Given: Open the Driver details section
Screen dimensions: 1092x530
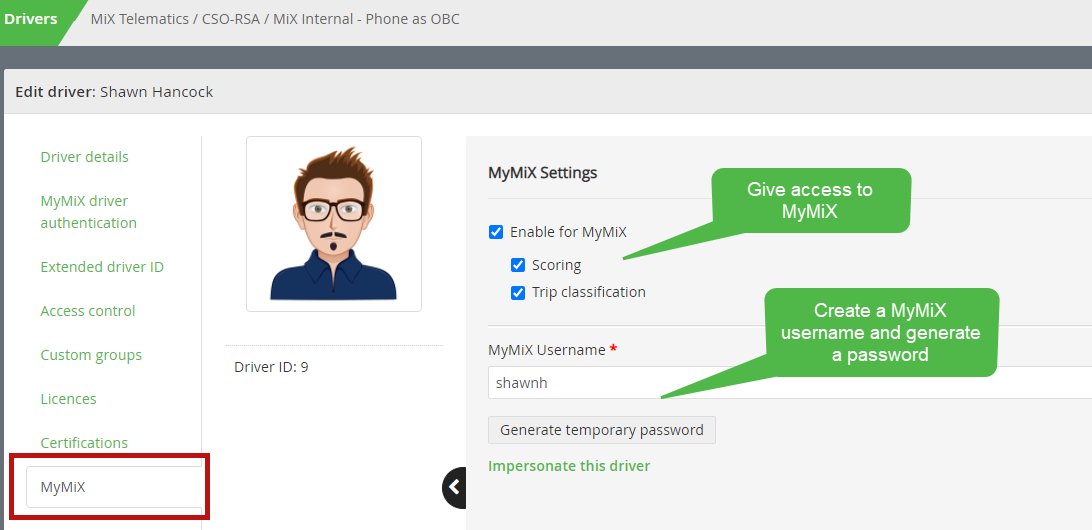Looking at the screenshot, I should pos(84,157).
